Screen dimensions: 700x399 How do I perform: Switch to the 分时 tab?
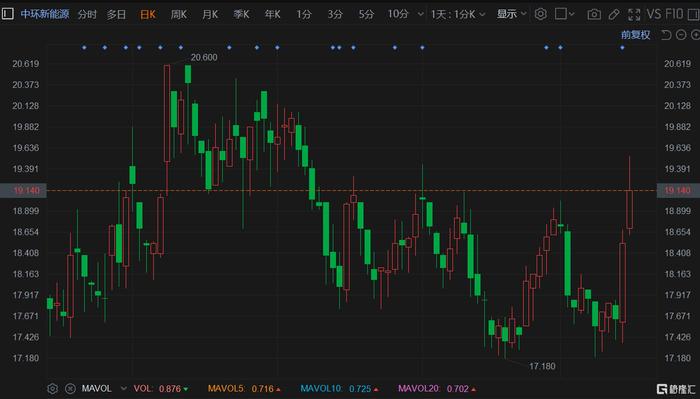87,14
